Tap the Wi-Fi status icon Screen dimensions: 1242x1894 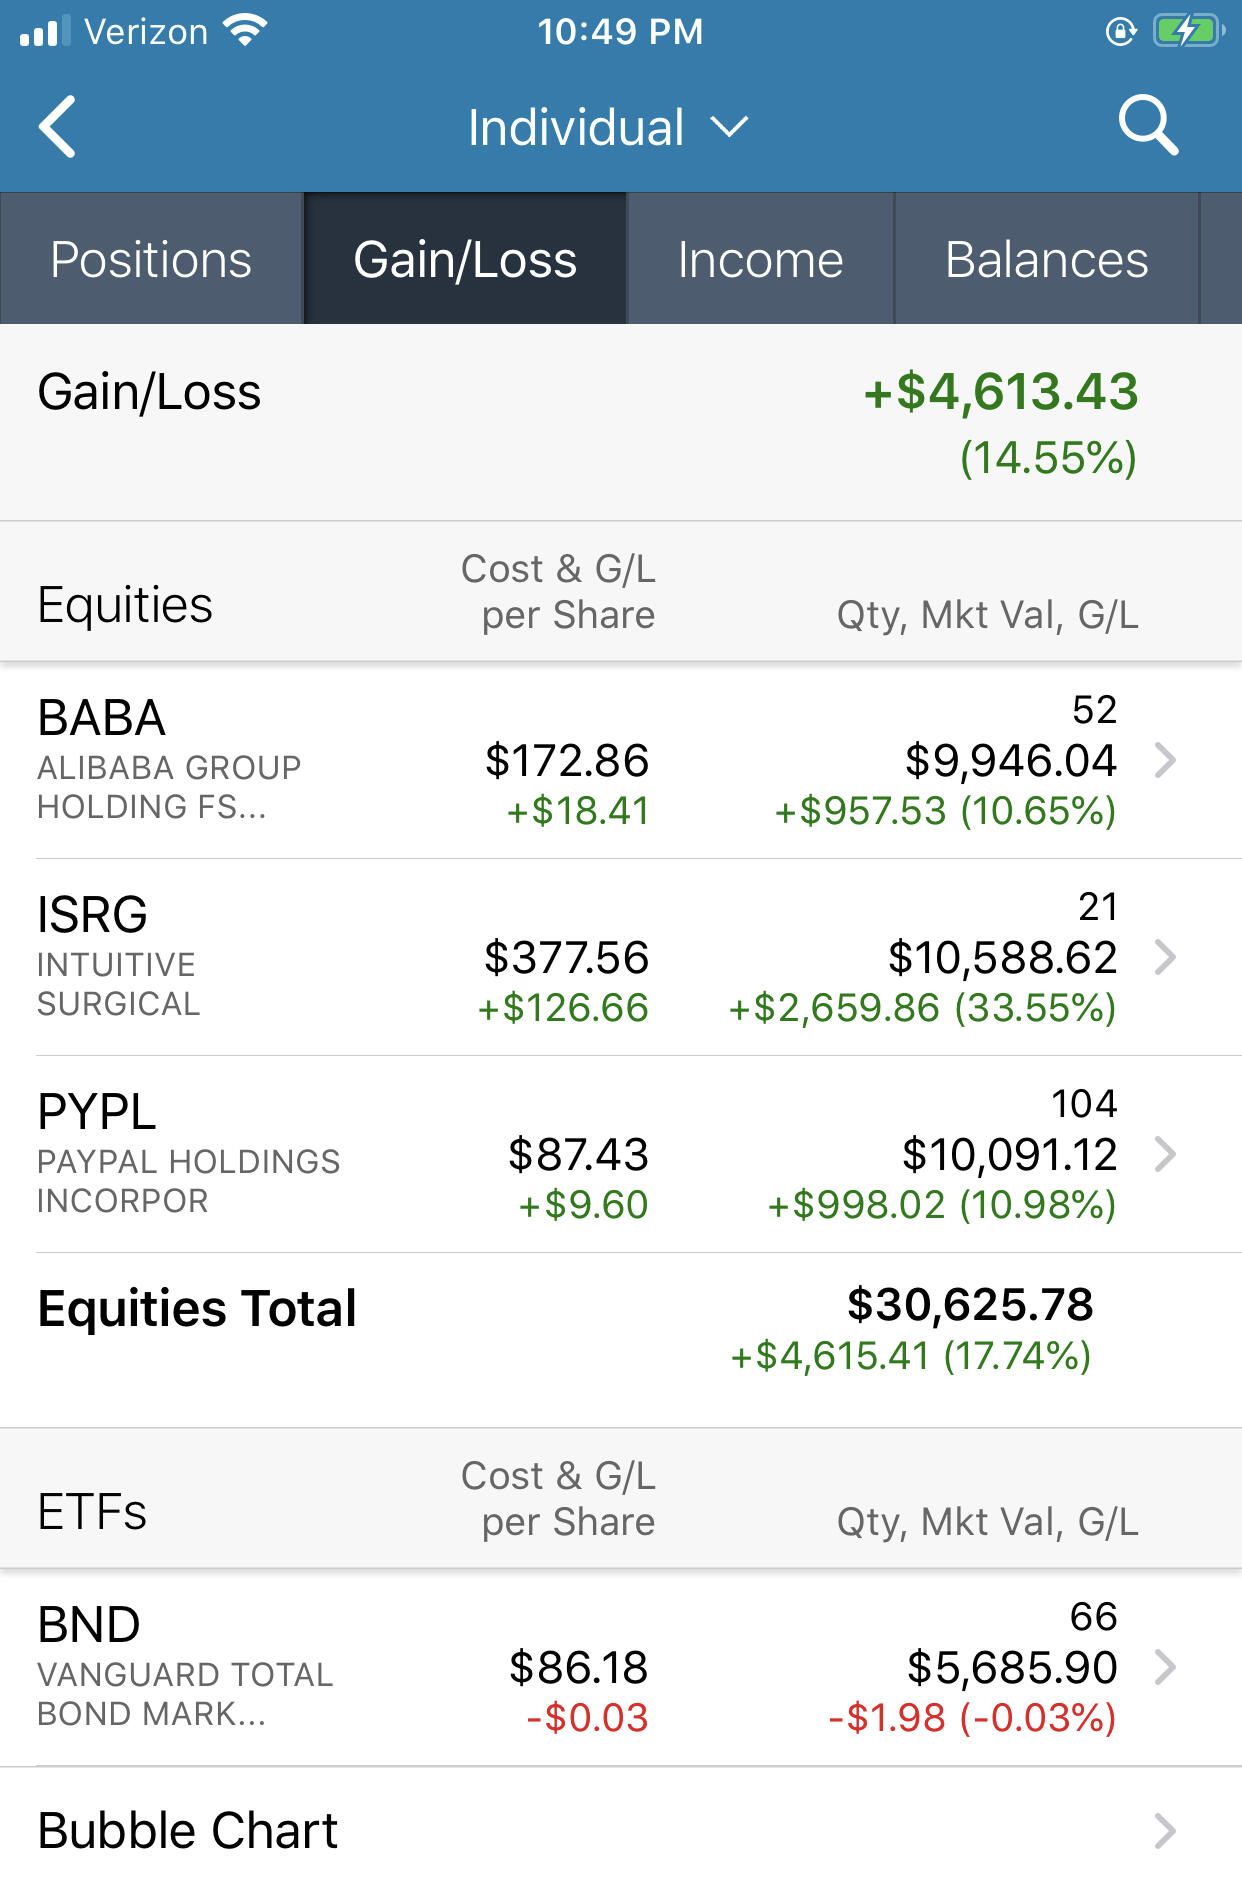click(x=245, y=30)
